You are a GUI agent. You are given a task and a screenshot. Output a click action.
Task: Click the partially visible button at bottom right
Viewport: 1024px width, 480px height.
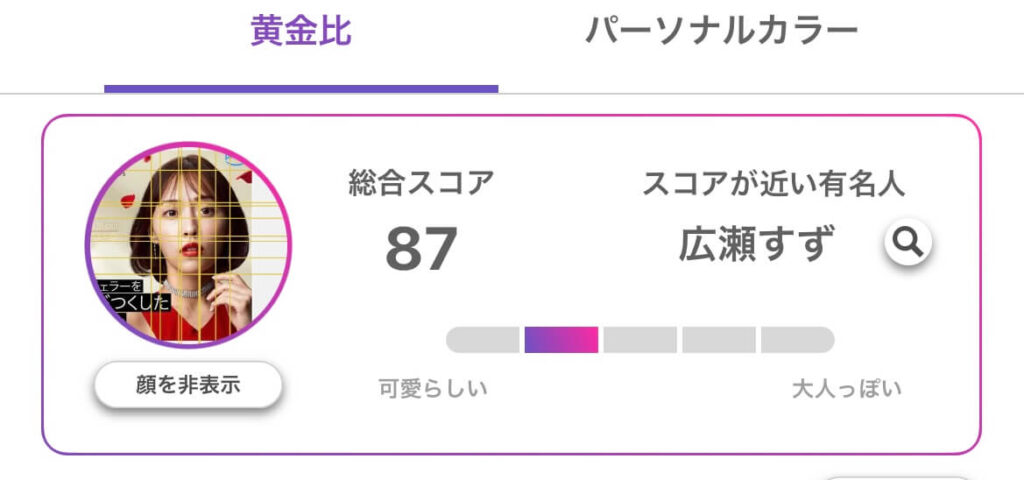pos(896,478)
